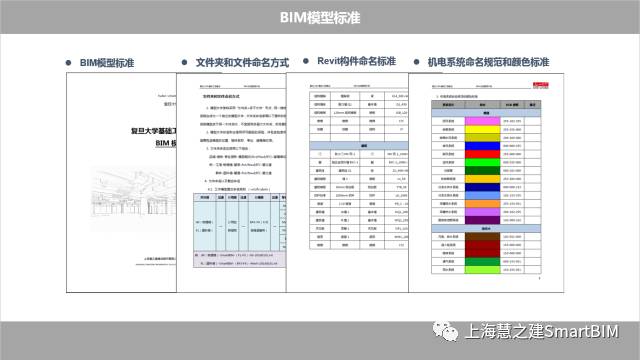Viewport: 640px width, 360px height.
Task: Open the 复旦大学 BIM cover page thumbnail
Action: (x=121, y=182)
